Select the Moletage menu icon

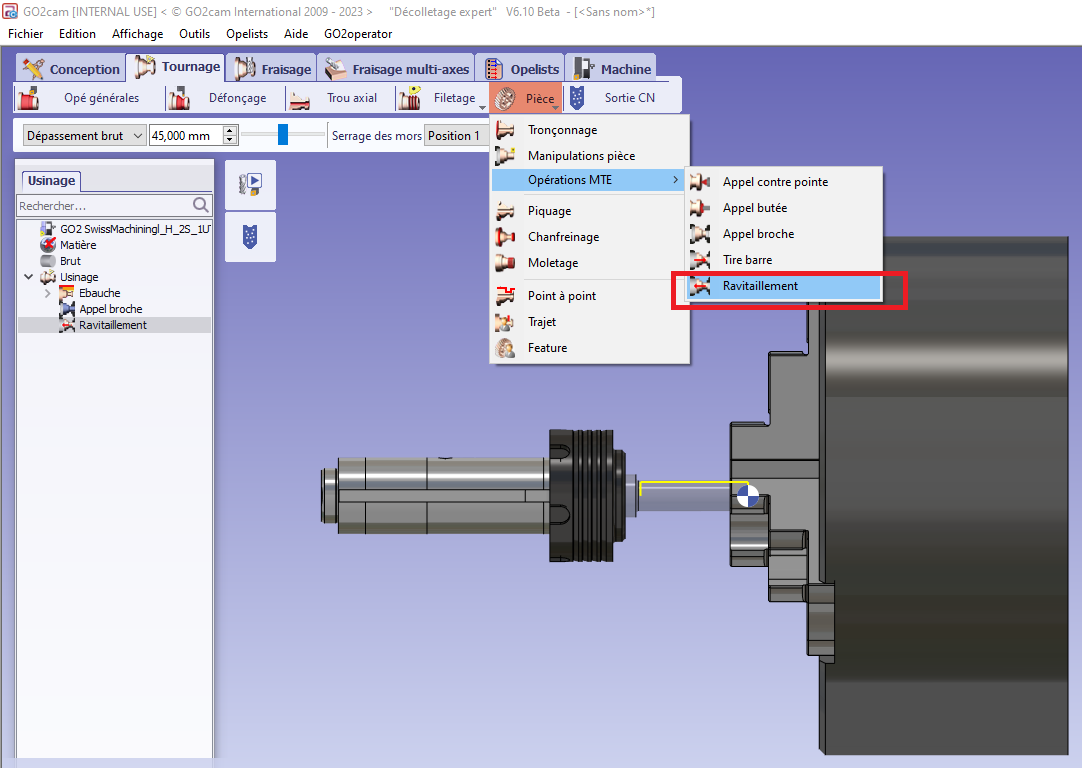tap(506, 263)
